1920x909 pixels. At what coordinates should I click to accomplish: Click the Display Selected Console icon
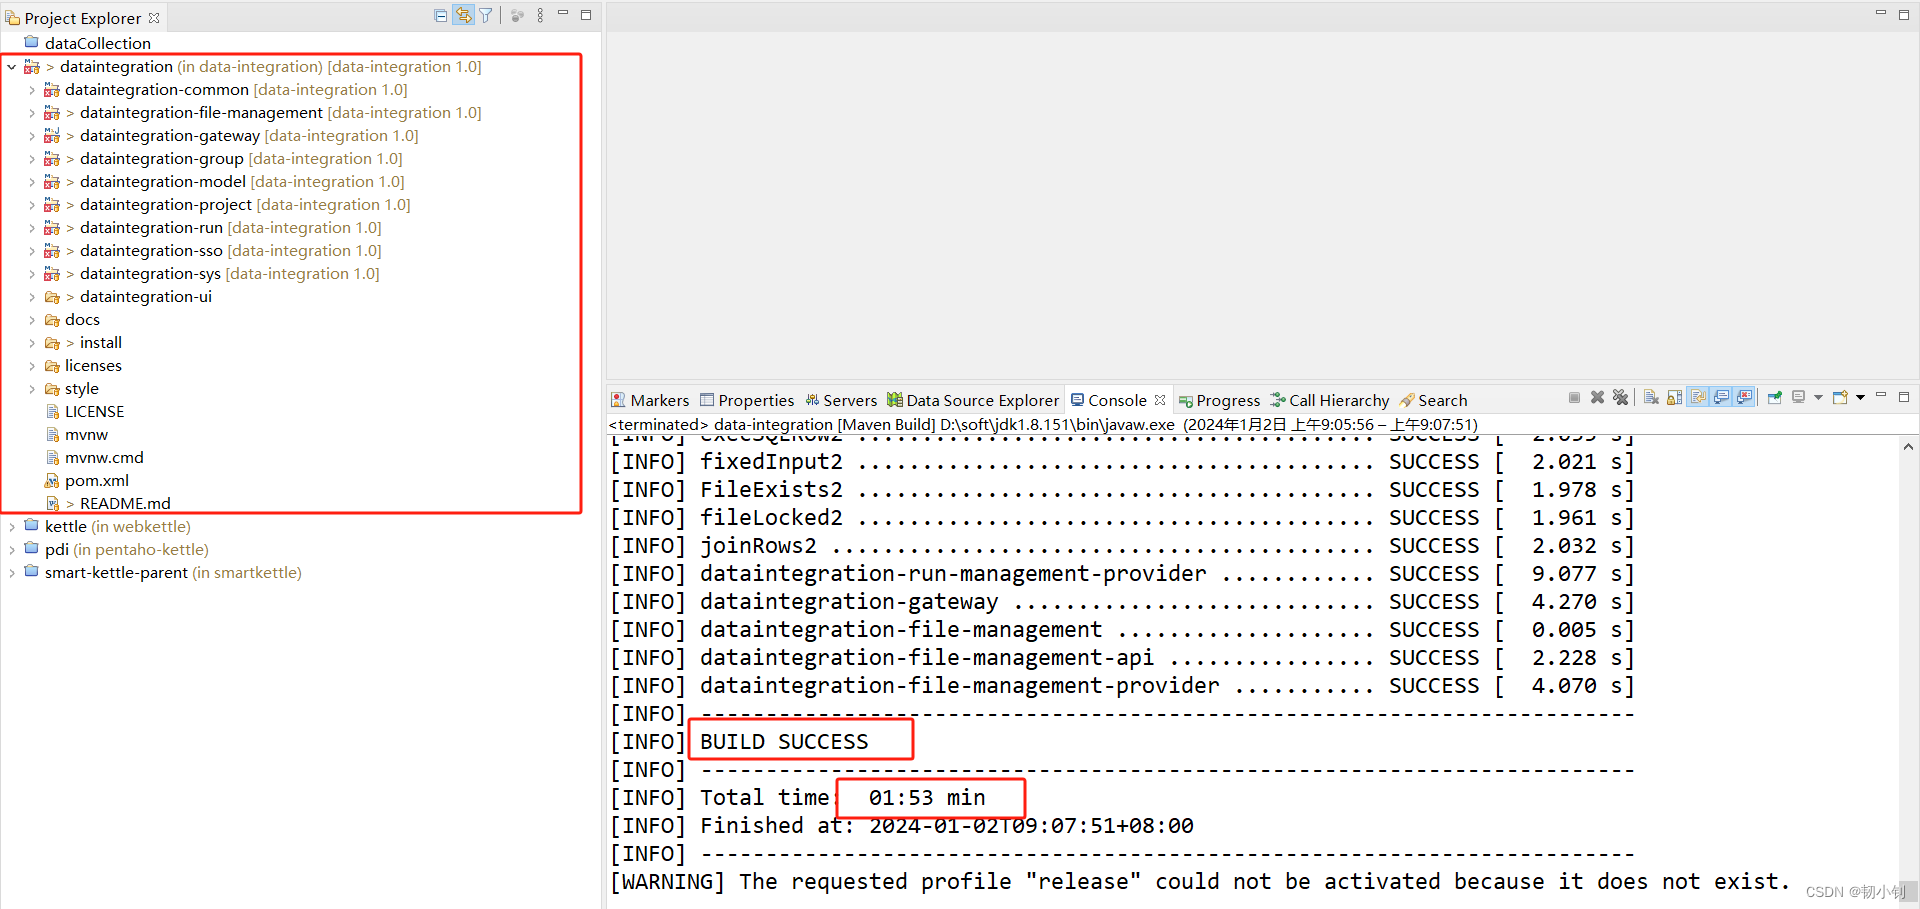click(1799, 398)
